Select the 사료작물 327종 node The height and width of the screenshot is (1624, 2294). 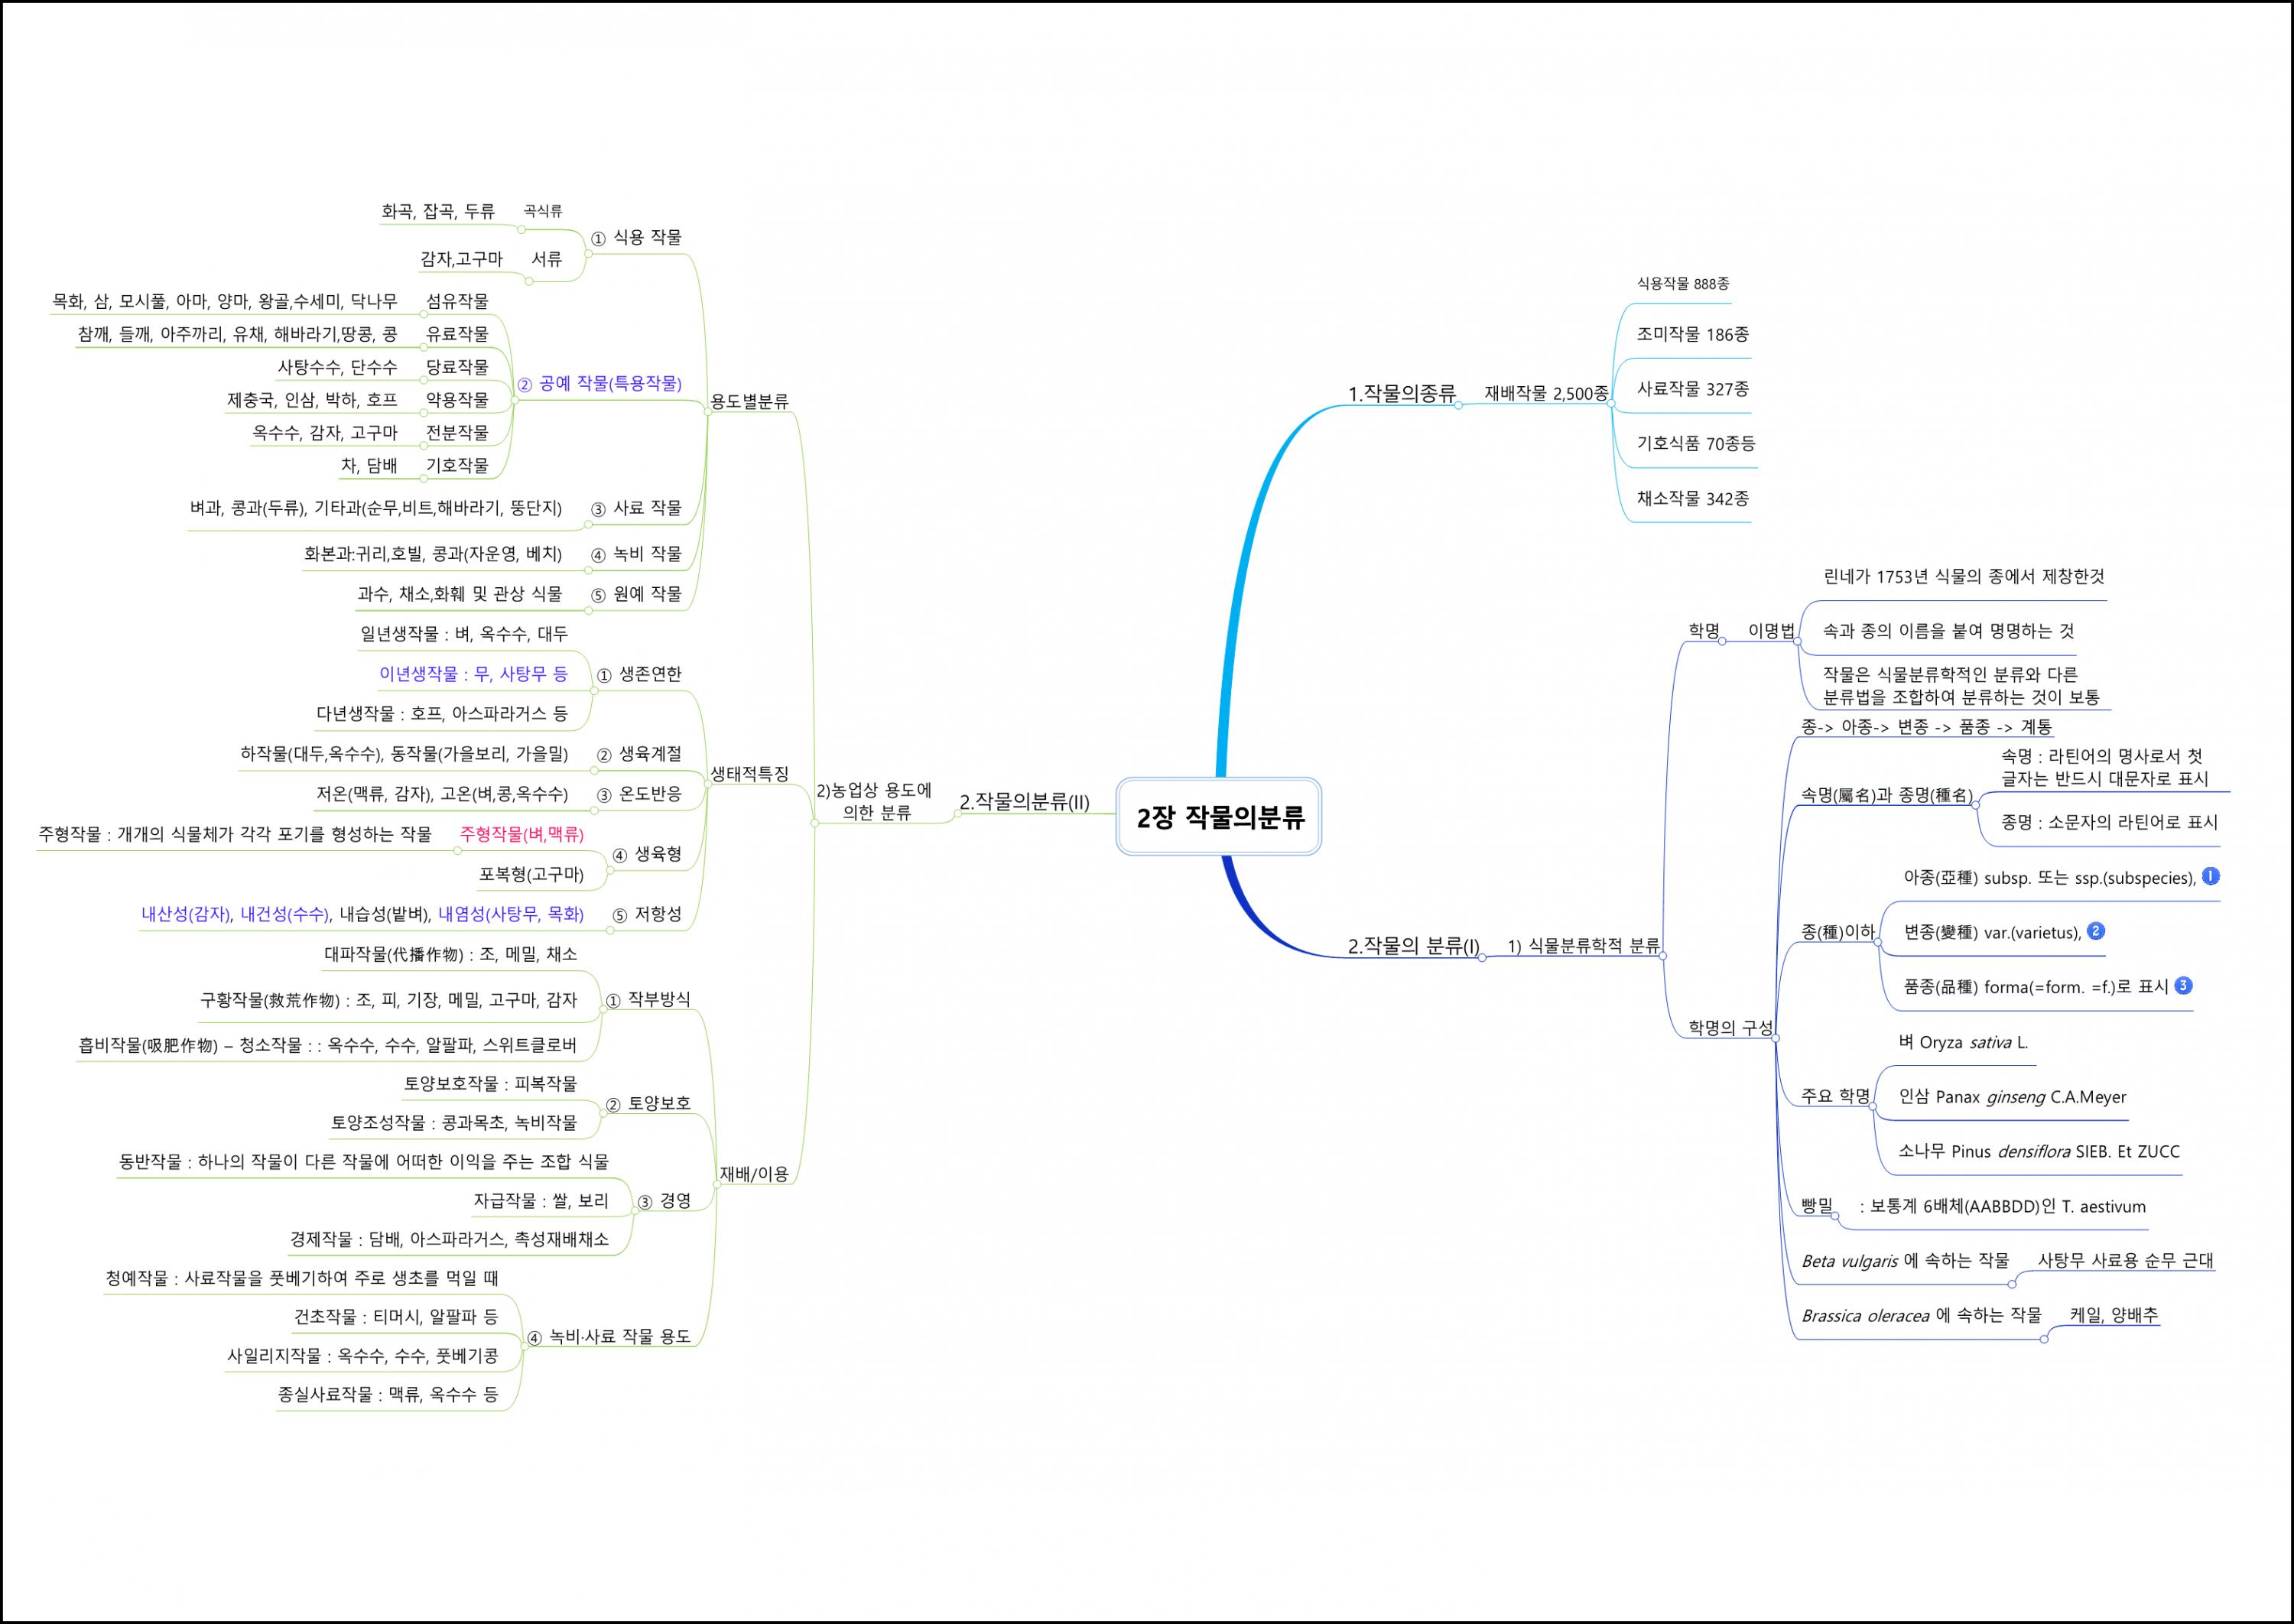click(x=1692, y=389)
